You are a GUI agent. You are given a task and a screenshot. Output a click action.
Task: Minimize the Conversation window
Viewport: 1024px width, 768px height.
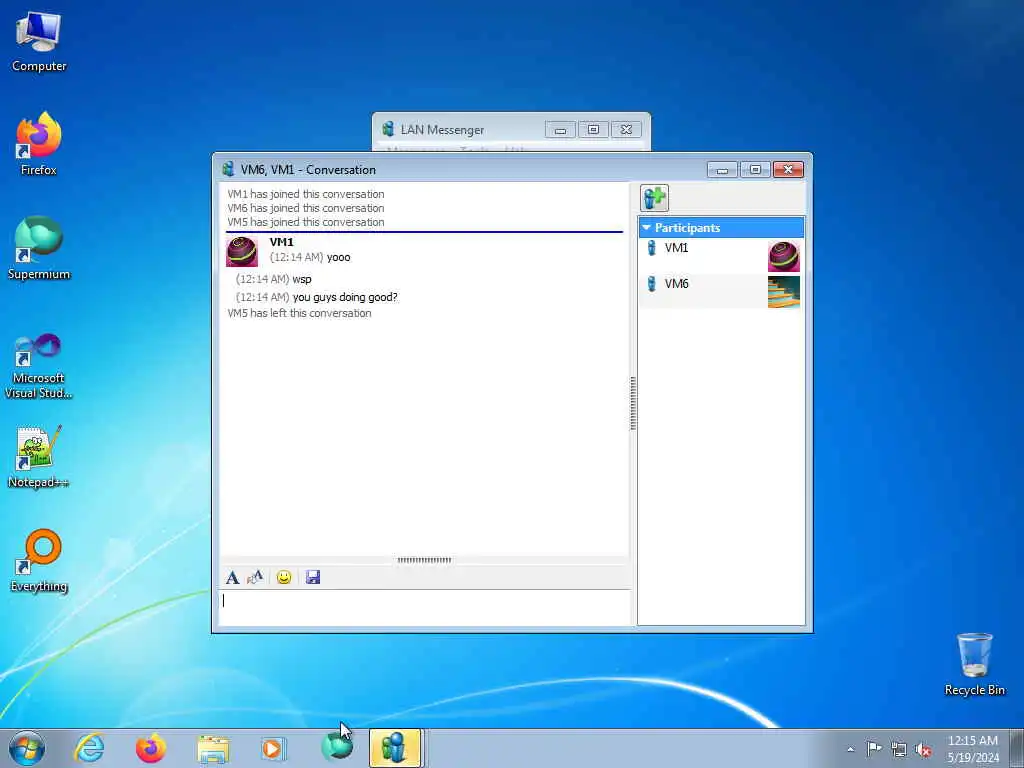point(722,170)
